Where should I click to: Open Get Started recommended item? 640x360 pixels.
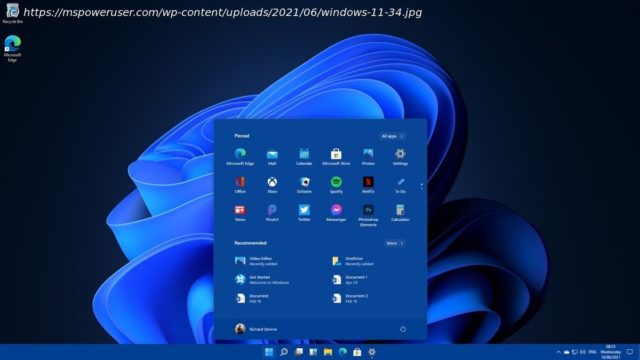(262, 280)
